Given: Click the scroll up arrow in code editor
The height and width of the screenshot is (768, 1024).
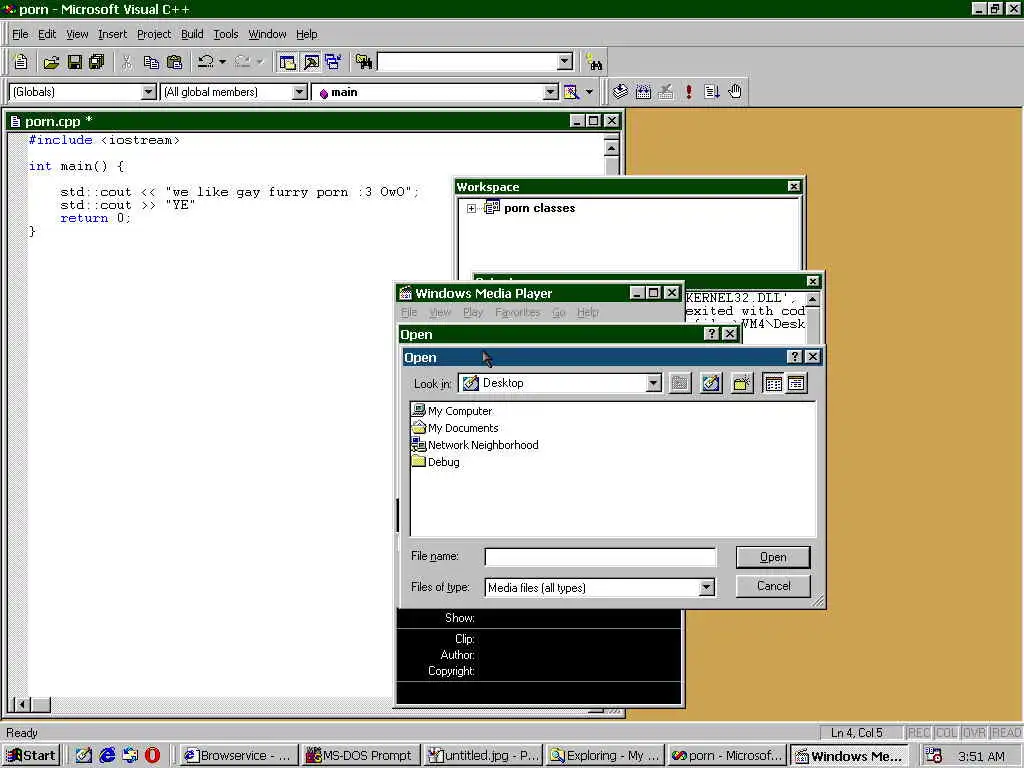Looking at the screenshot, I should pos(611,148).
